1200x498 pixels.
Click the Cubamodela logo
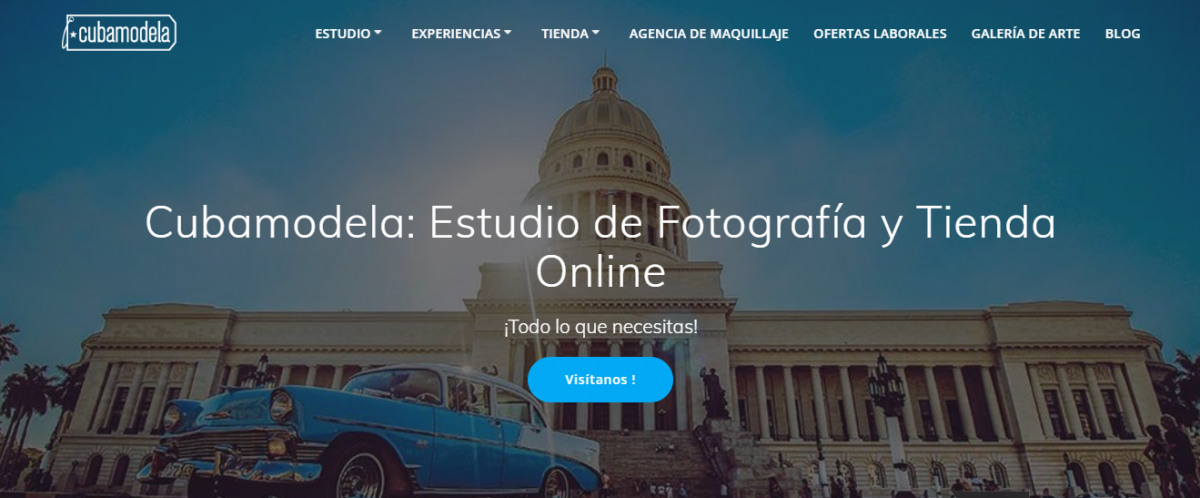119,33
